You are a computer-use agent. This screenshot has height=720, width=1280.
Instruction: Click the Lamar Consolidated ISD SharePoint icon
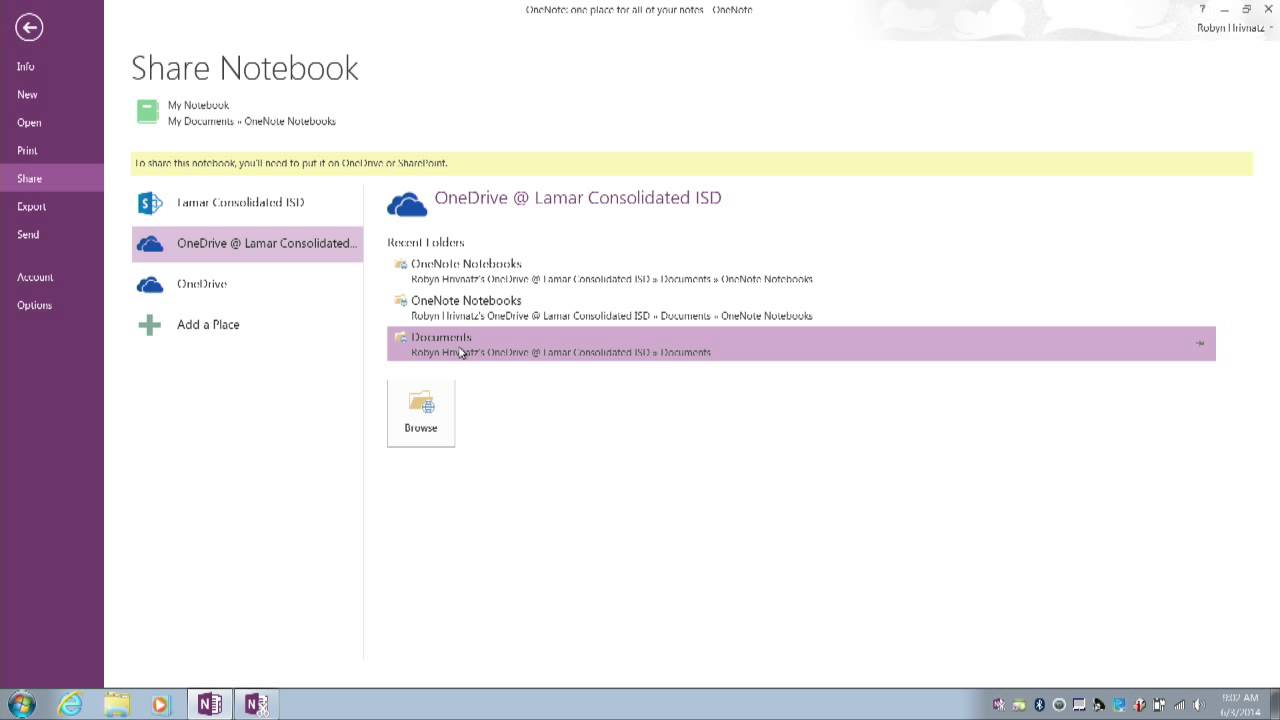150,203
